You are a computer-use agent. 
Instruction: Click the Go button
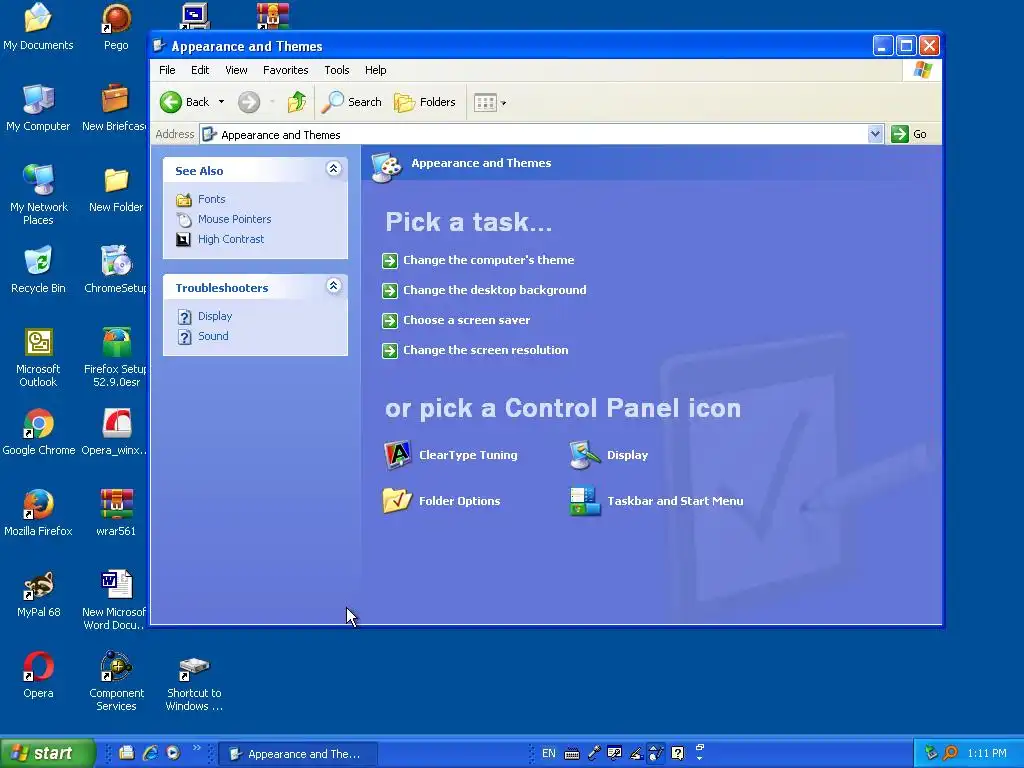point(910,134)
